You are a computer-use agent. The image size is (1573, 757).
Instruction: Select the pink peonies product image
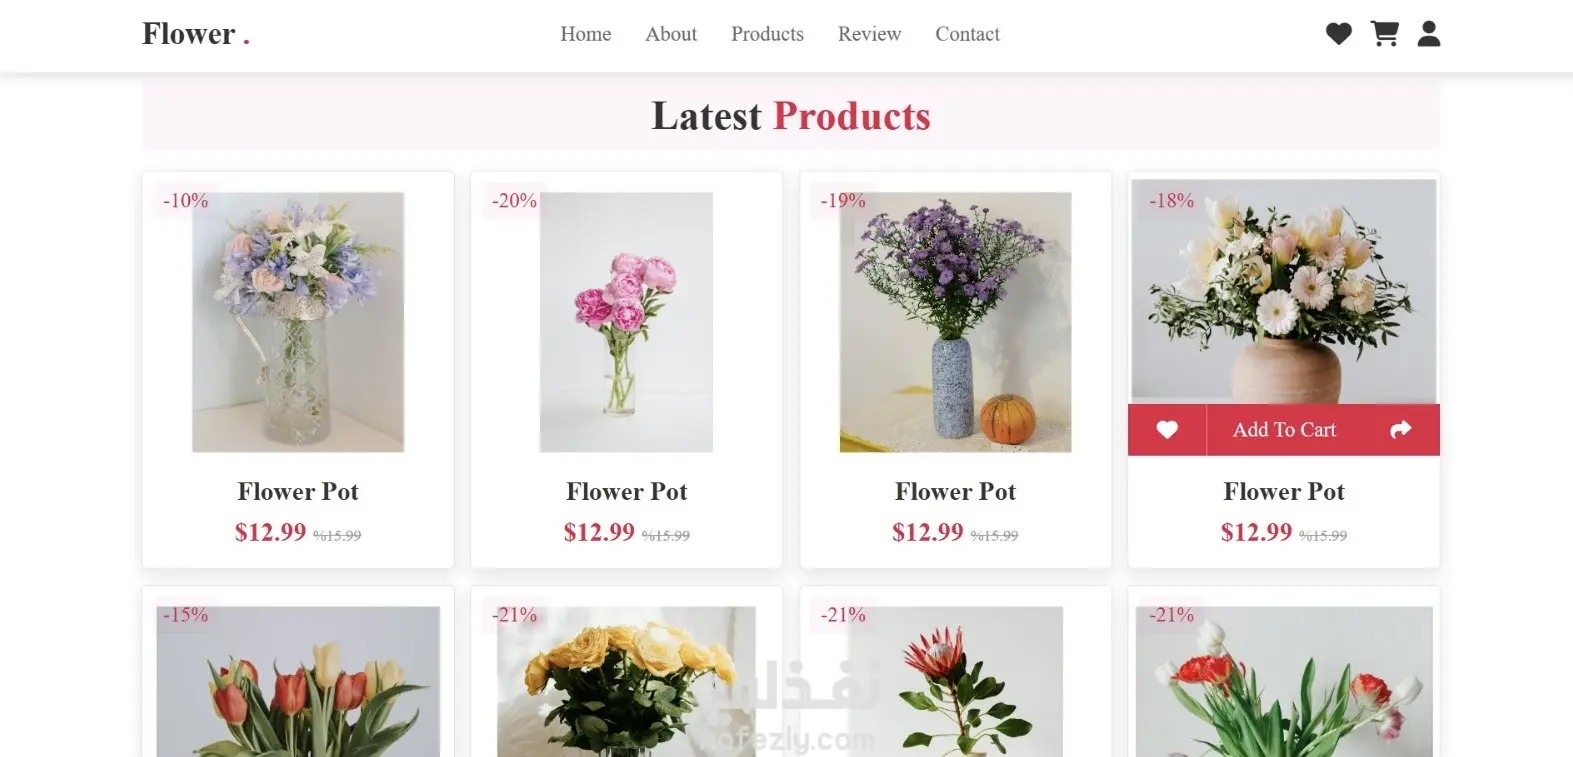point(626,322)
